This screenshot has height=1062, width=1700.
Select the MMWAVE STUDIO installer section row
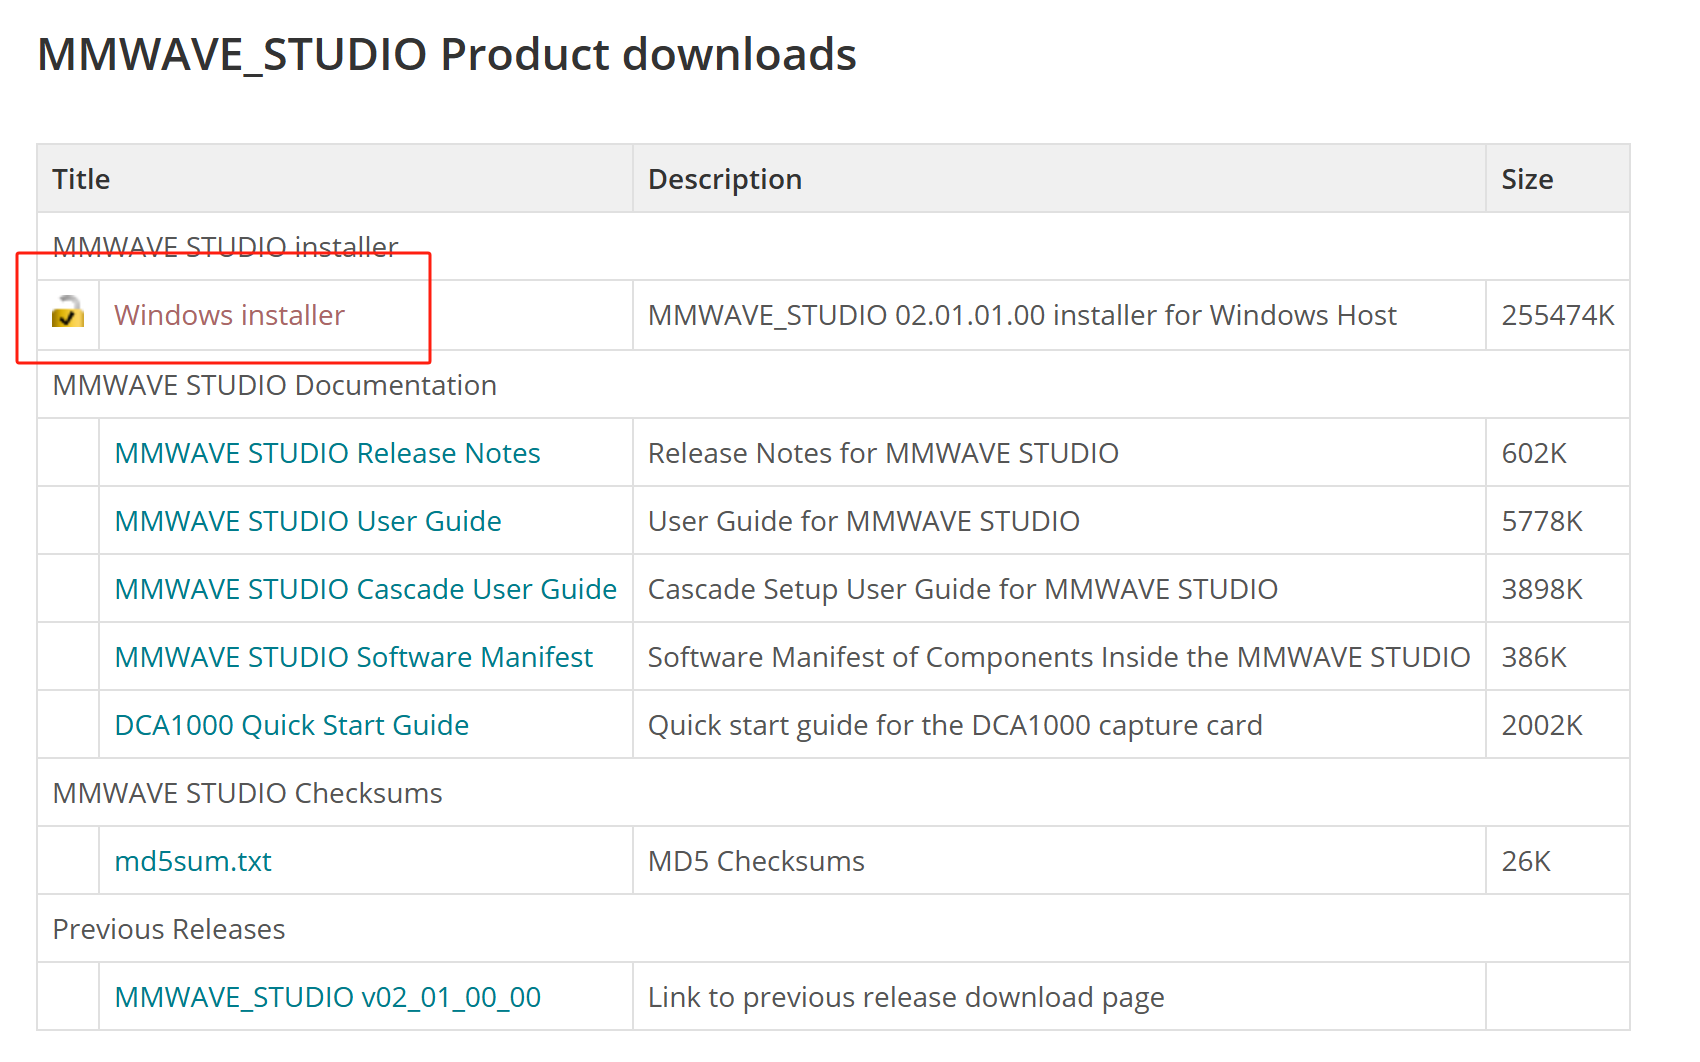(225, 247)
